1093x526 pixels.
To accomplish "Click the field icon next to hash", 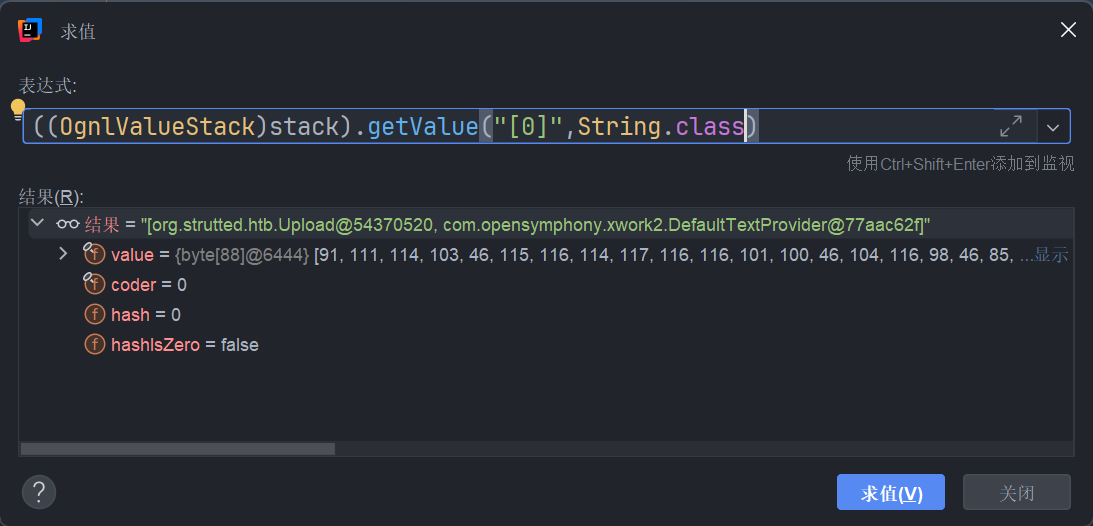I will click(95, 315).
